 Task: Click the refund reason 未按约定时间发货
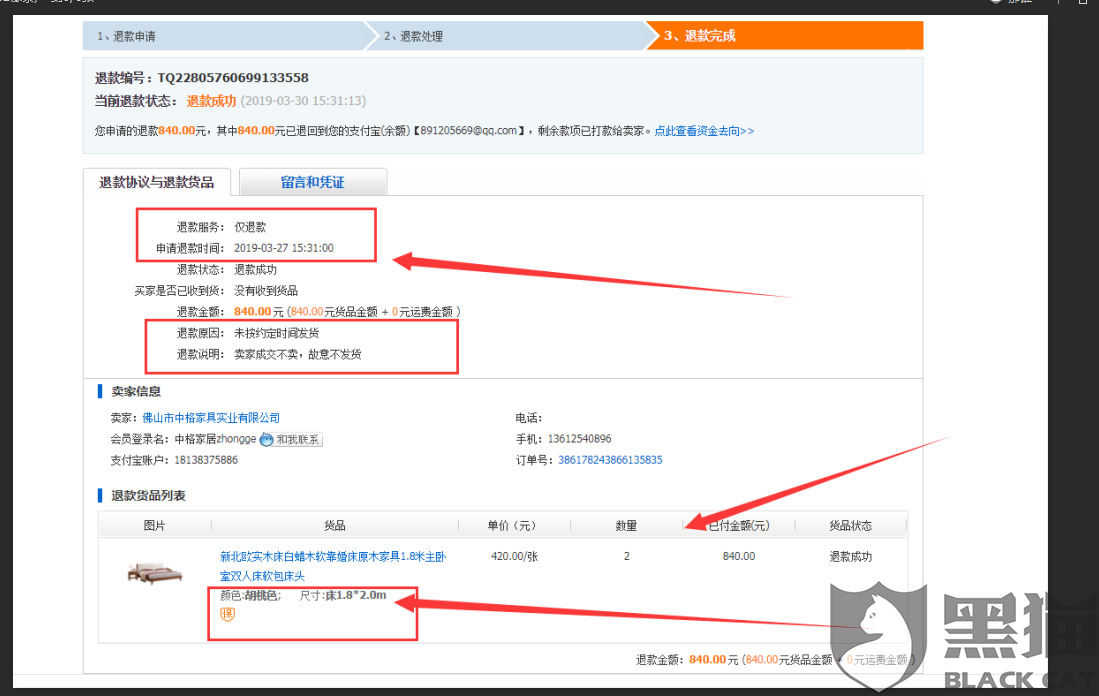(276, 333)
